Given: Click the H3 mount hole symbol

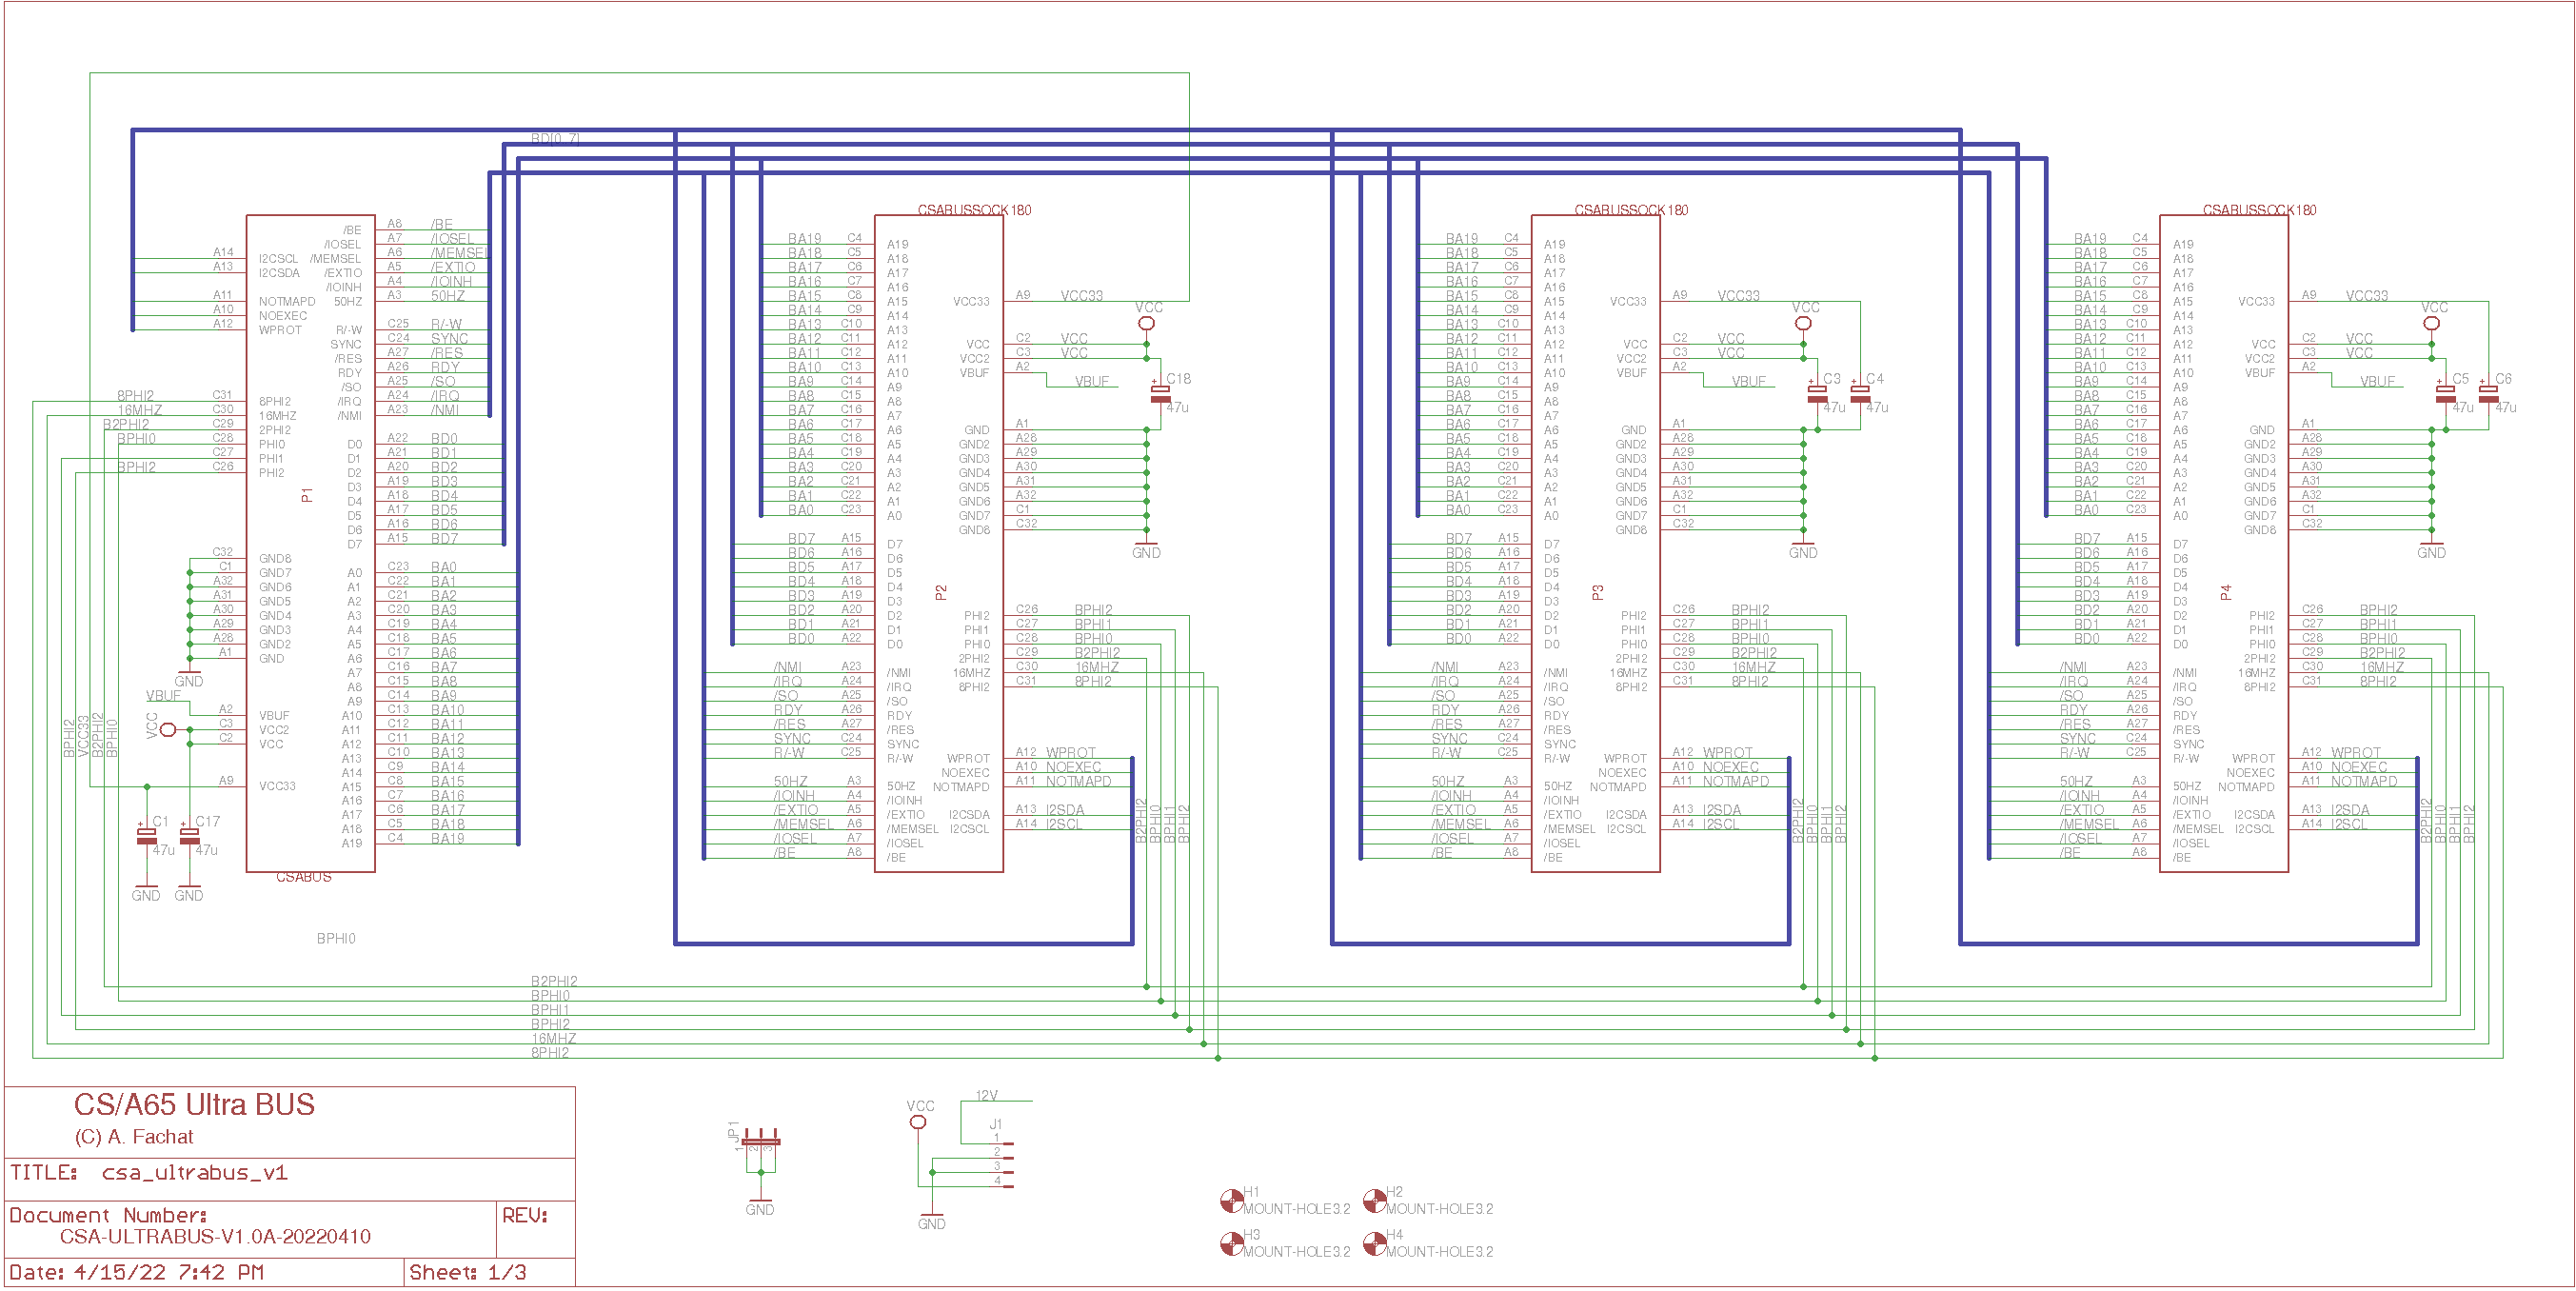Looking at the screenshot, I should click(1231, 1243).
